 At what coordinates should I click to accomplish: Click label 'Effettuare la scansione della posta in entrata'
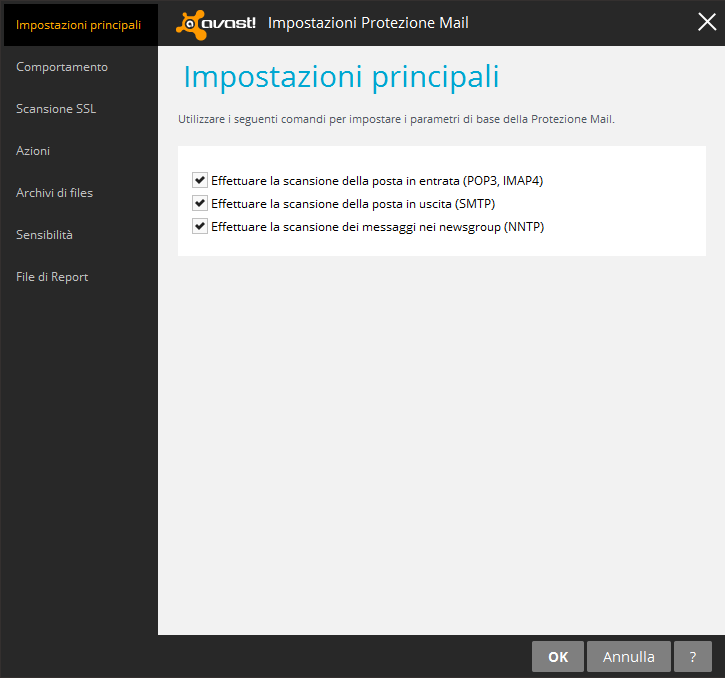tap(377, 180)
